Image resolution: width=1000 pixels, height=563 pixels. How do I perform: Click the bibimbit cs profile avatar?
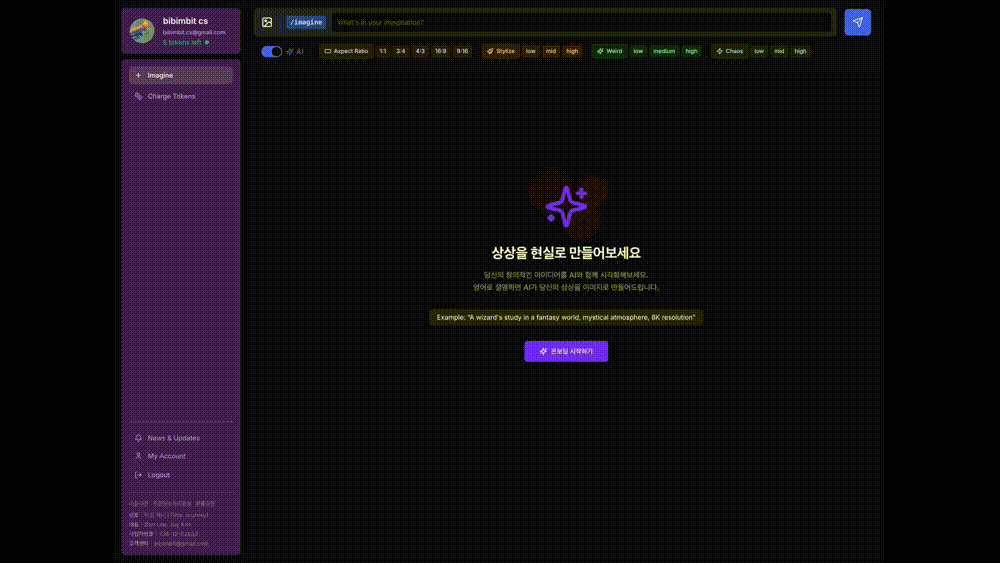(x=142, y=31)
